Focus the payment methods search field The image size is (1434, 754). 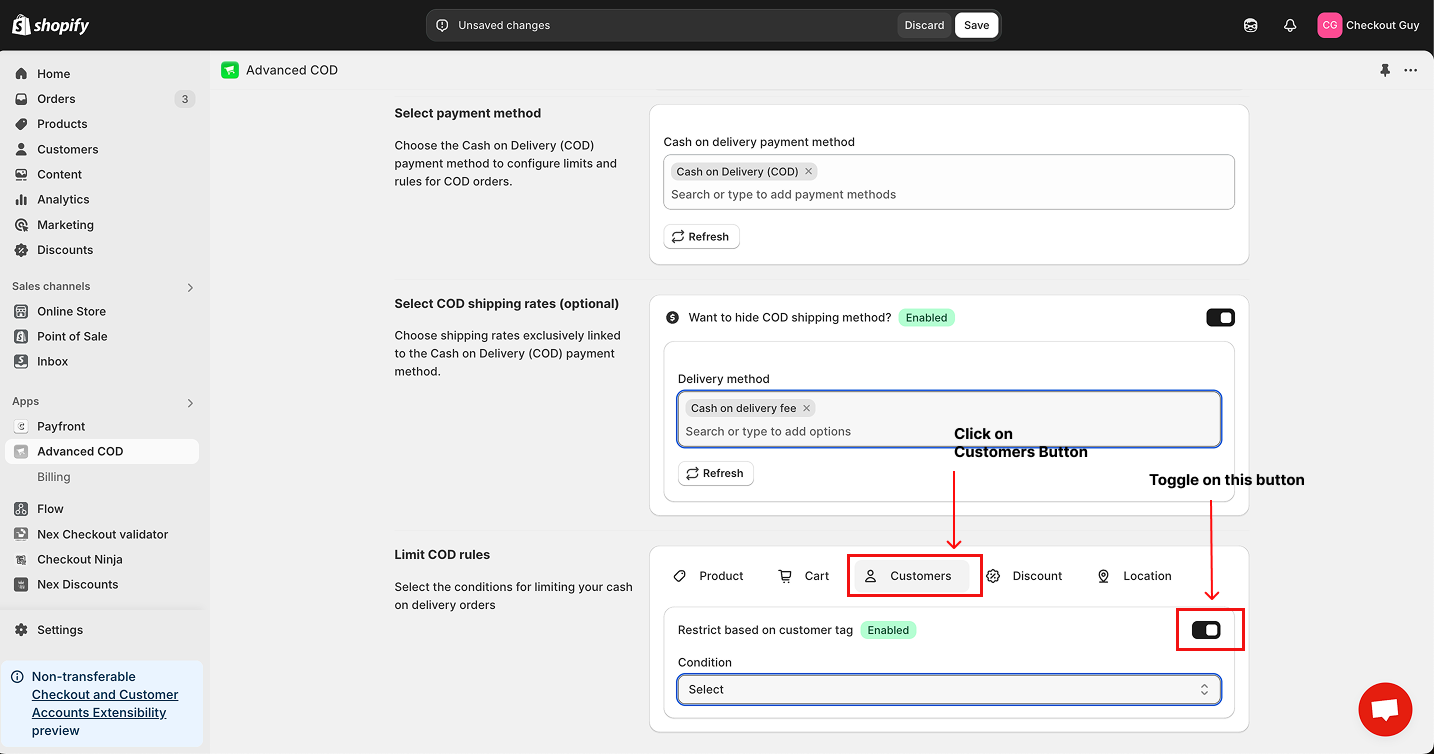click(x=948, y=194)
